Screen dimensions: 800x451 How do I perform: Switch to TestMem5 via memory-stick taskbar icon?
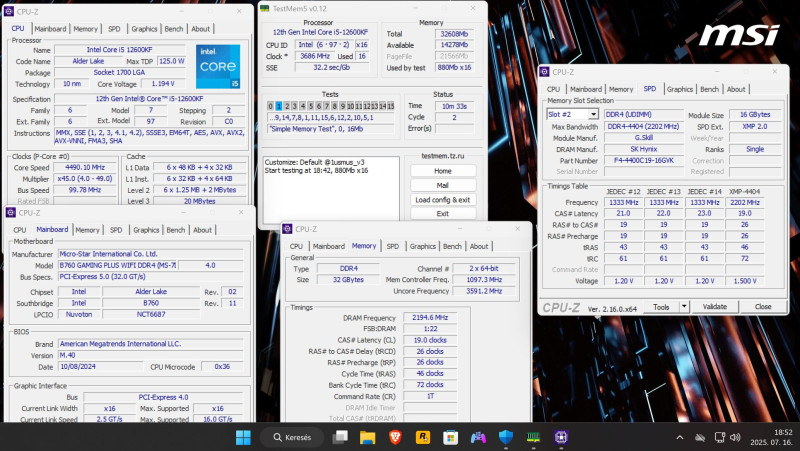pyautogui.click(x=533, y=437)
